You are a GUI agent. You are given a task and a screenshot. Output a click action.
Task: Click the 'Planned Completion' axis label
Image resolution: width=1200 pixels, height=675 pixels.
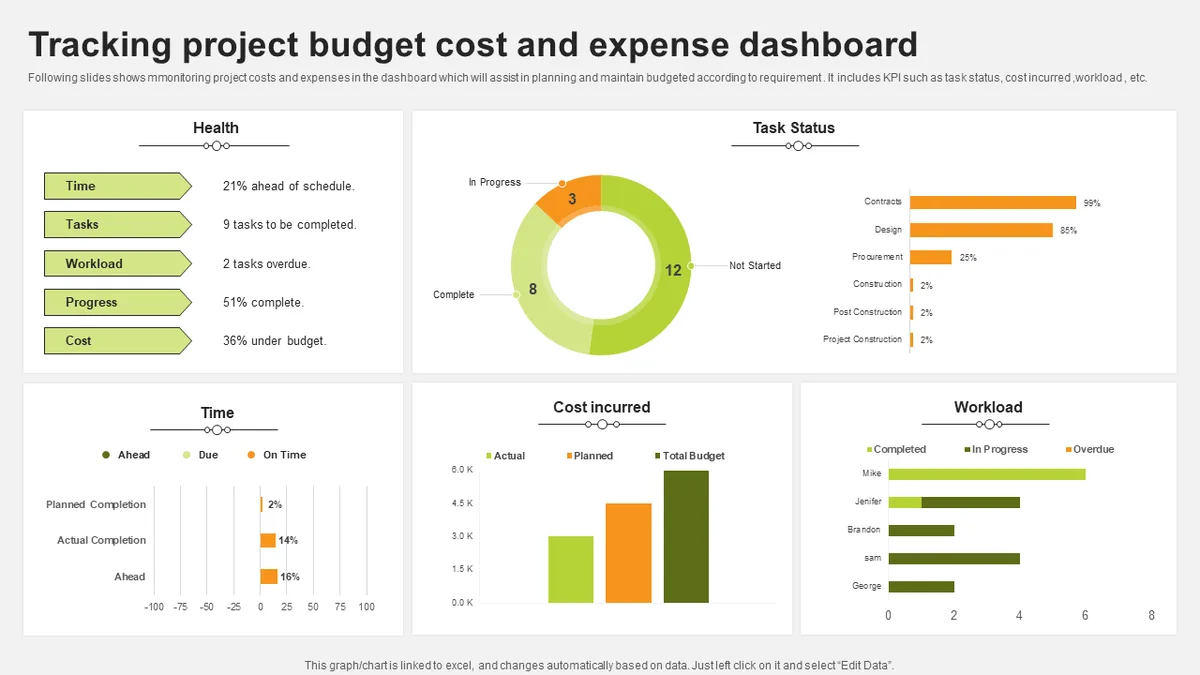96,505
